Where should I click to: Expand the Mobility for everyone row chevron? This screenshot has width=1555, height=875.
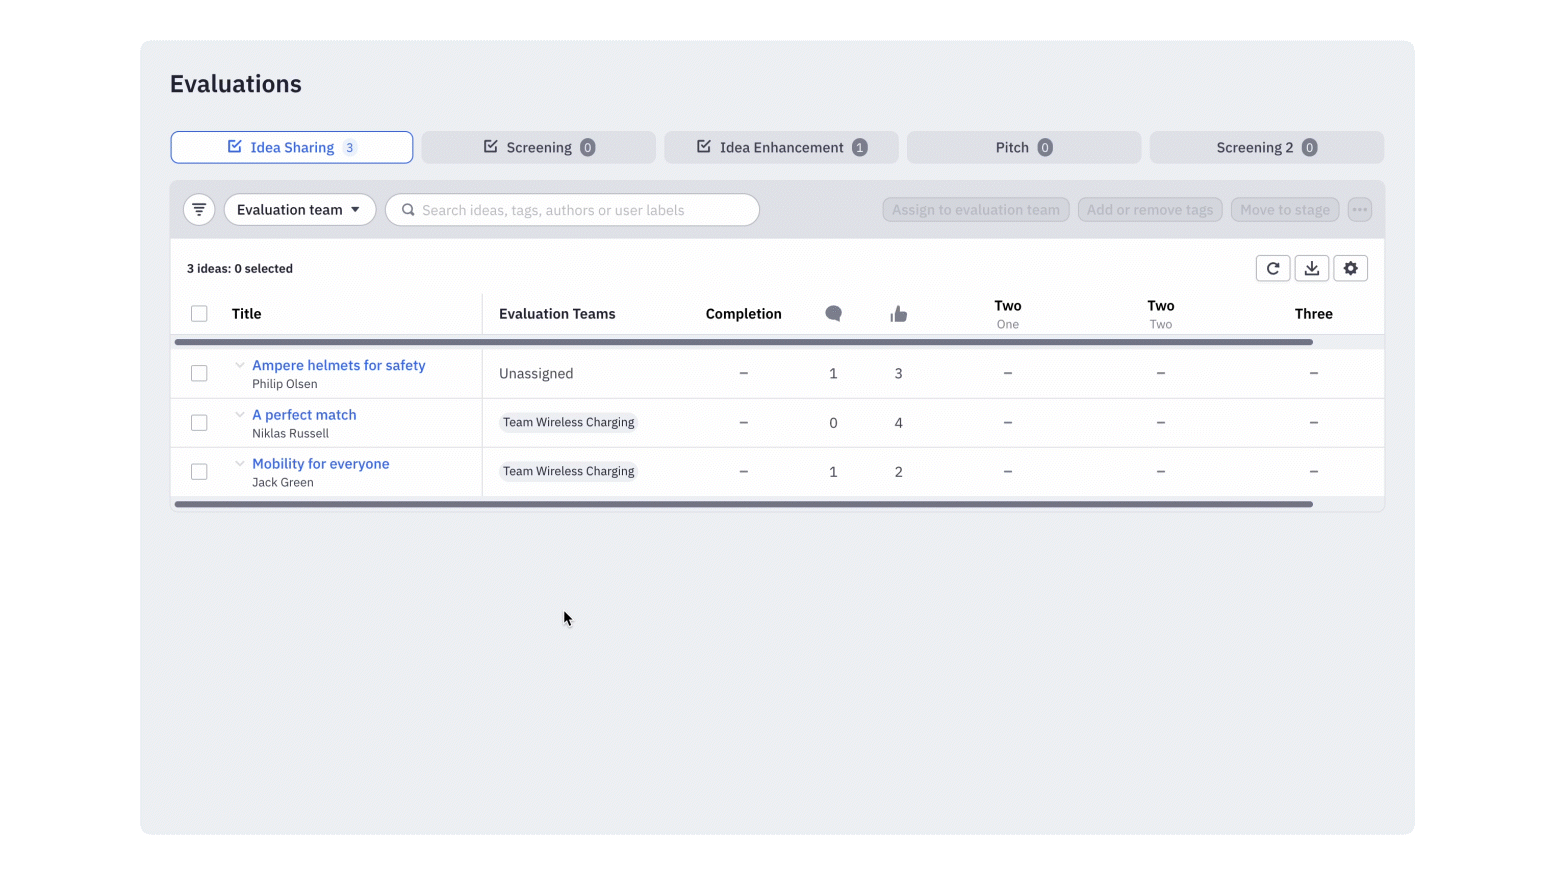click(239, 463)
